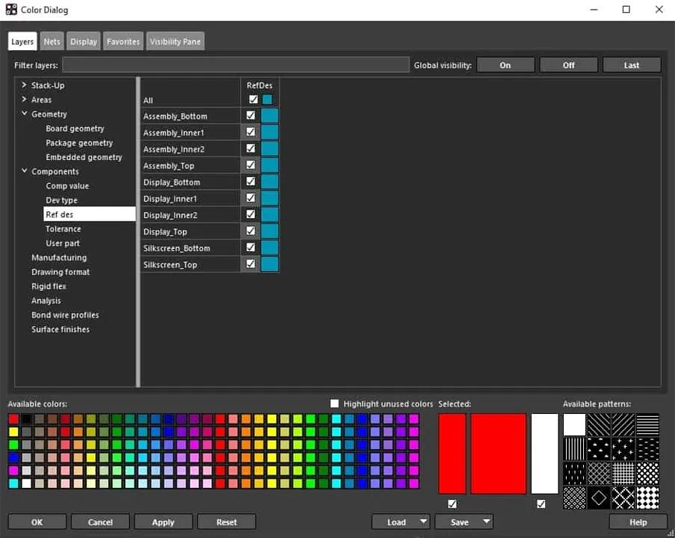Select the solid white pattern swatch
This screenshot has height=538, width=675.
574,424
